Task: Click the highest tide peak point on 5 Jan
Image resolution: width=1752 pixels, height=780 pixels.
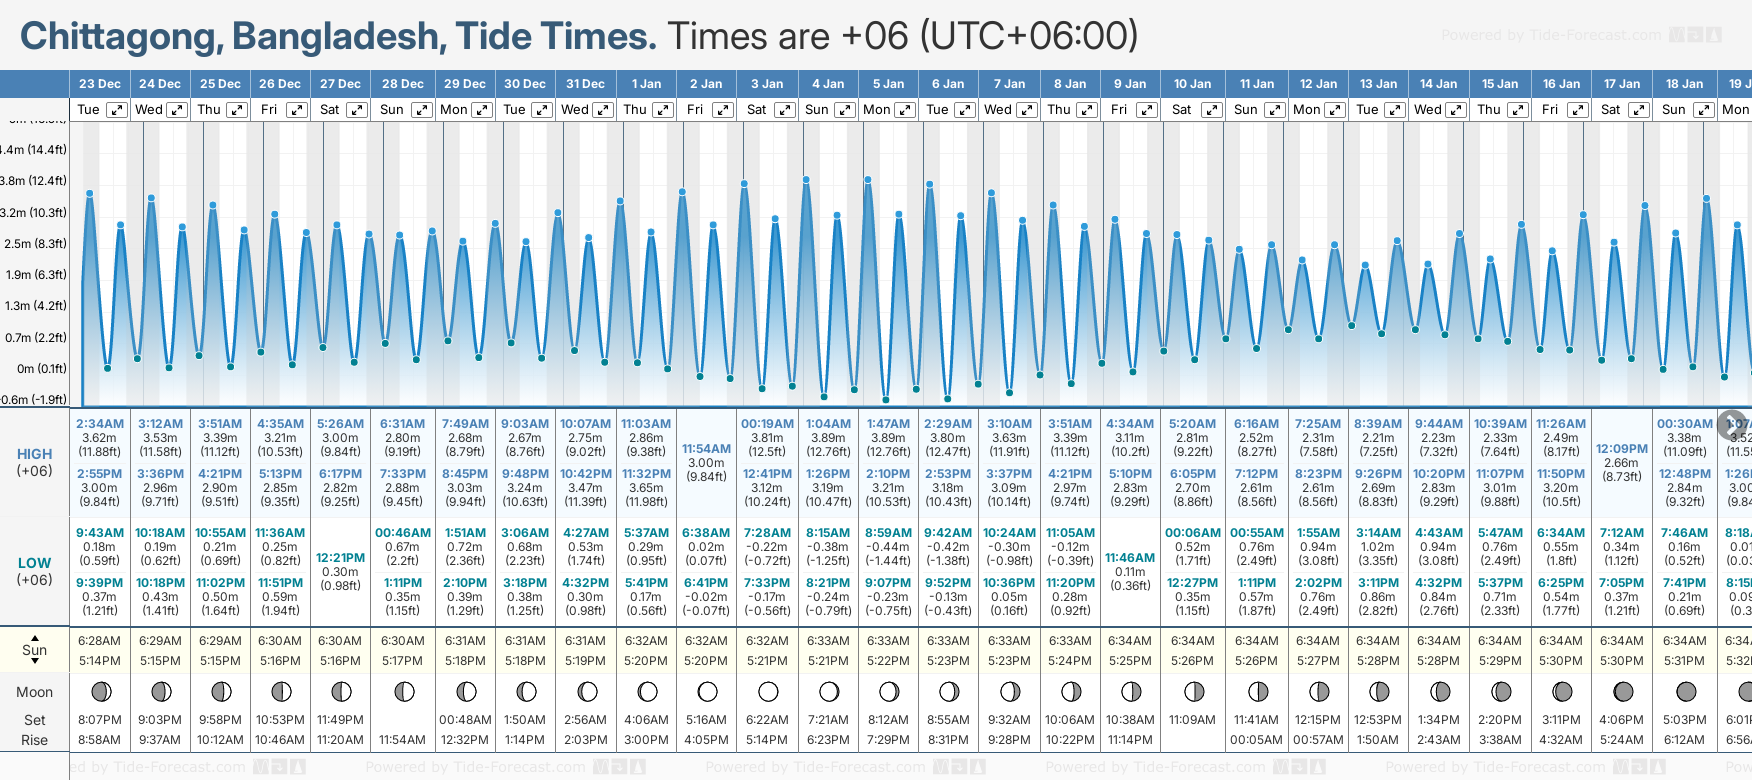Action: coord(868,180)
